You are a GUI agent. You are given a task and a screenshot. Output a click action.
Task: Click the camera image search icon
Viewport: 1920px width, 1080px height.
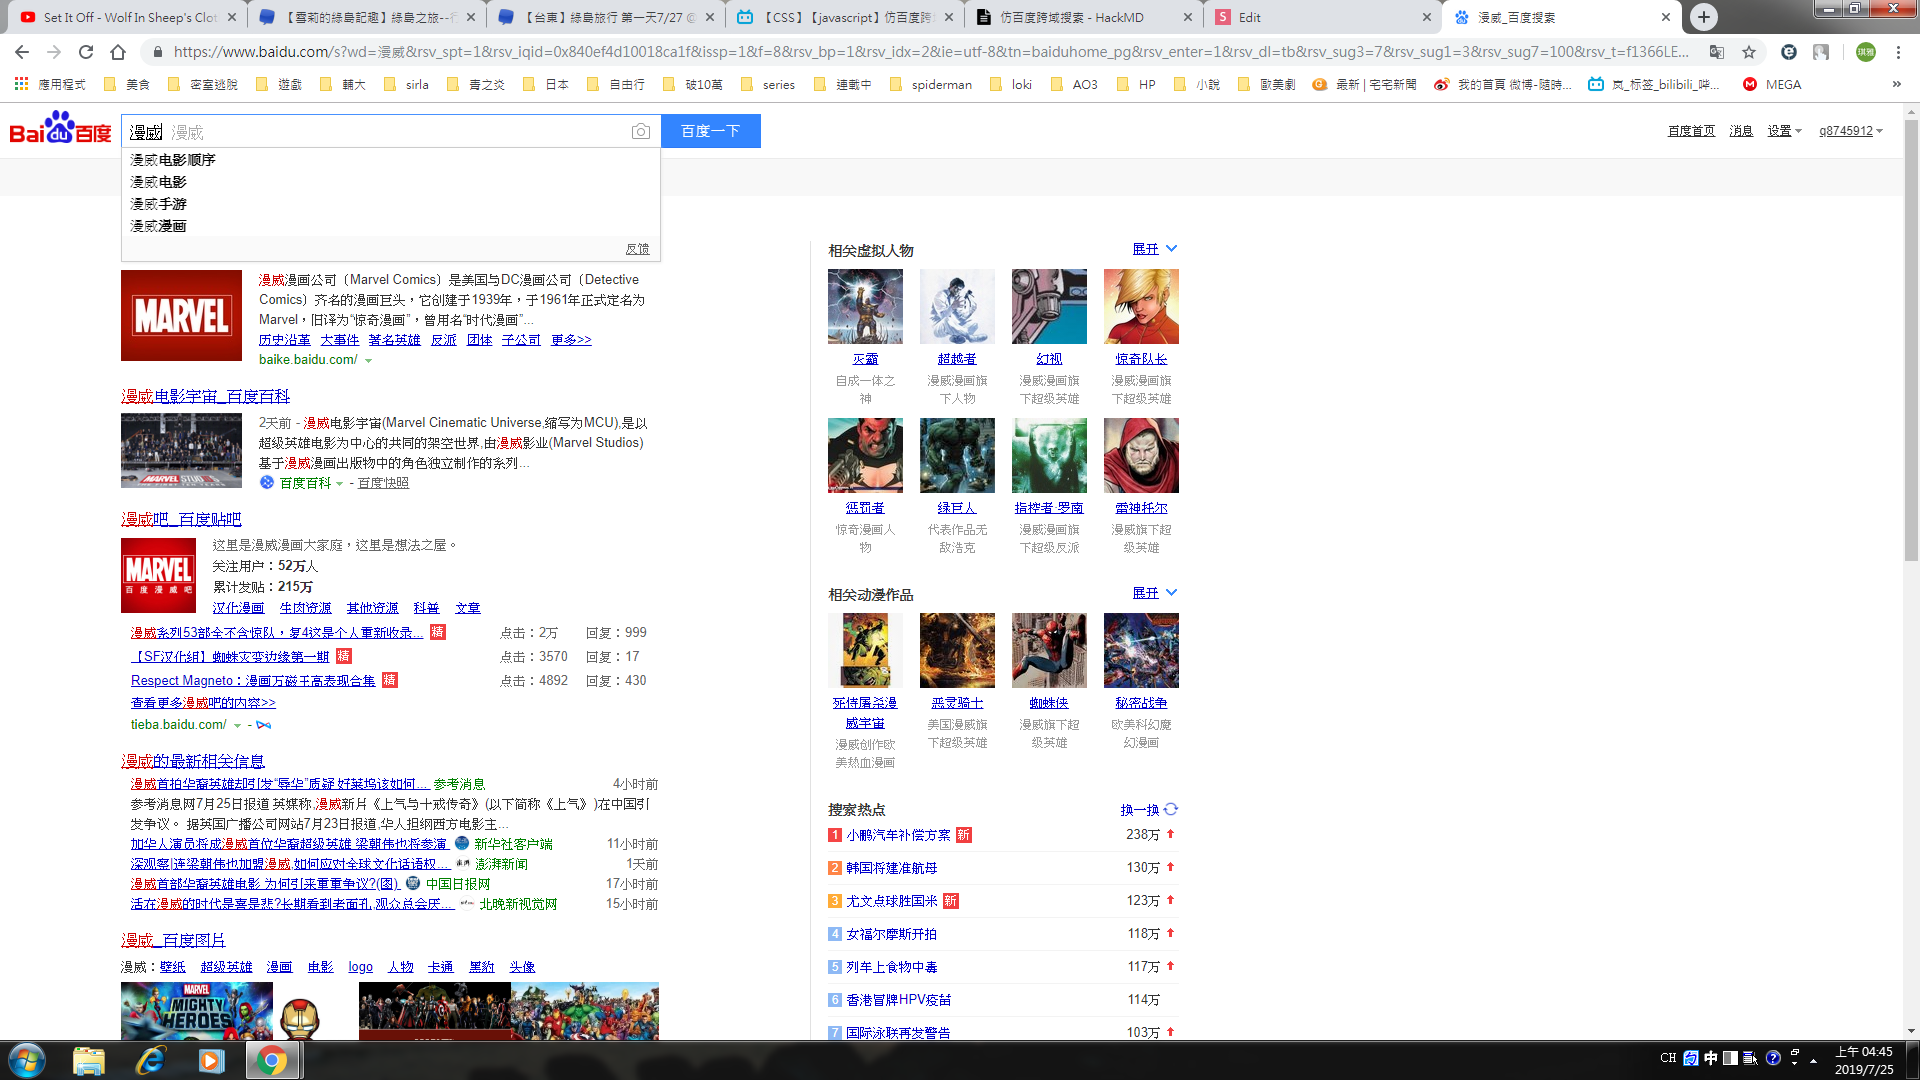tap(641, 132)
